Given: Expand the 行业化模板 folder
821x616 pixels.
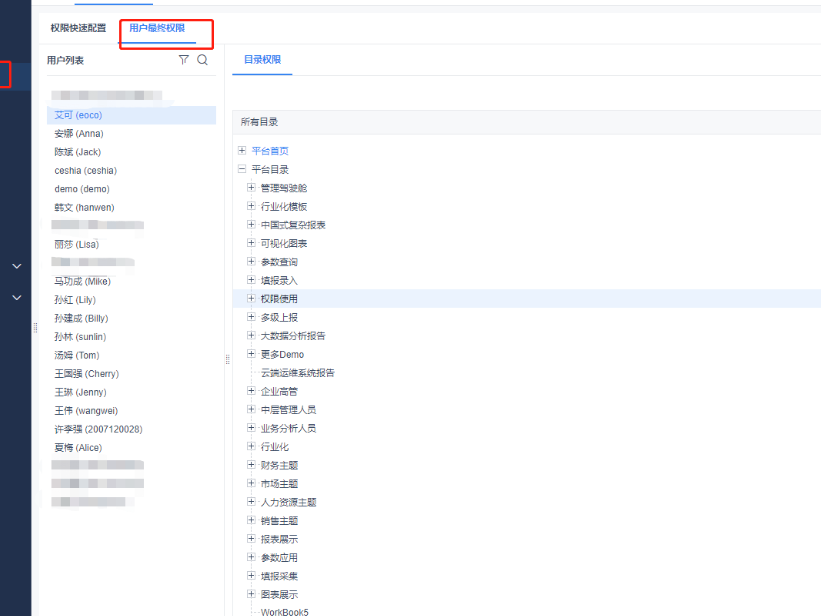Looking at the screenshot, I should click(251, 206).
